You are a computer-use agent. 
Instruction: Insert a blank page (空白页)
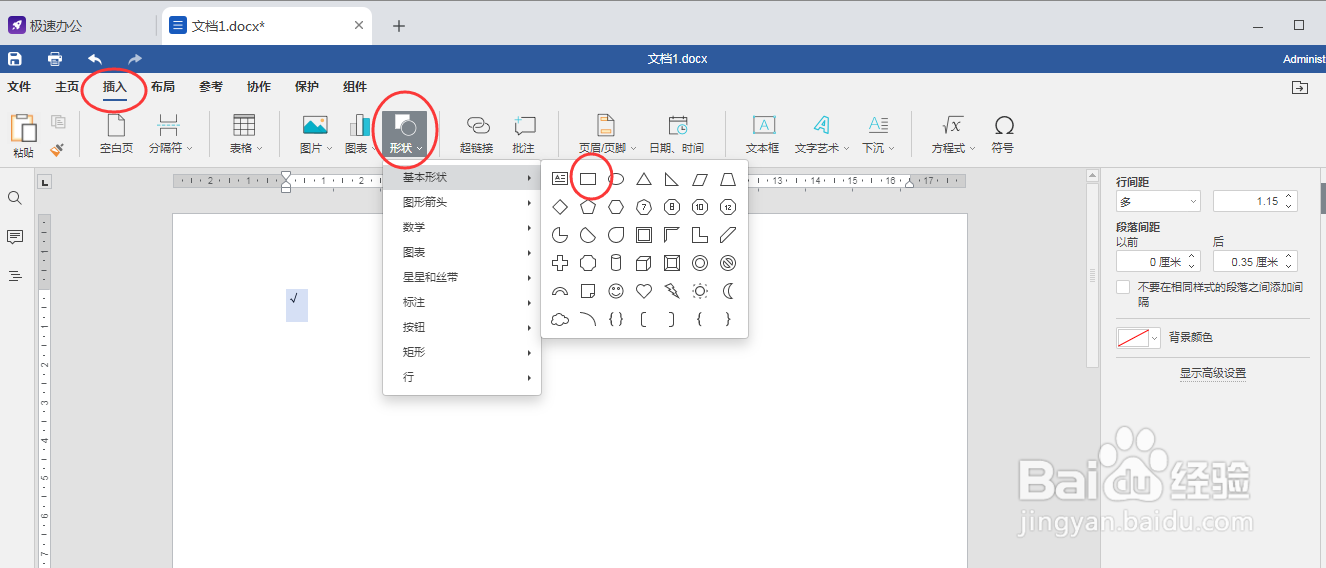[x=117, y=134]
